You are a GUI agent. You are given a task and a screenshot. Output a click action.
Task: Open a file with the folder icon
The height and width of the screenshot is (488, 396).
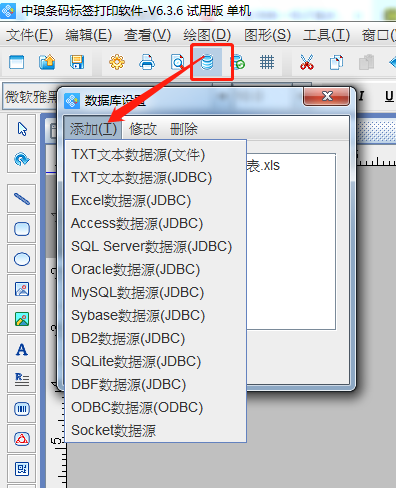point(47,62)
